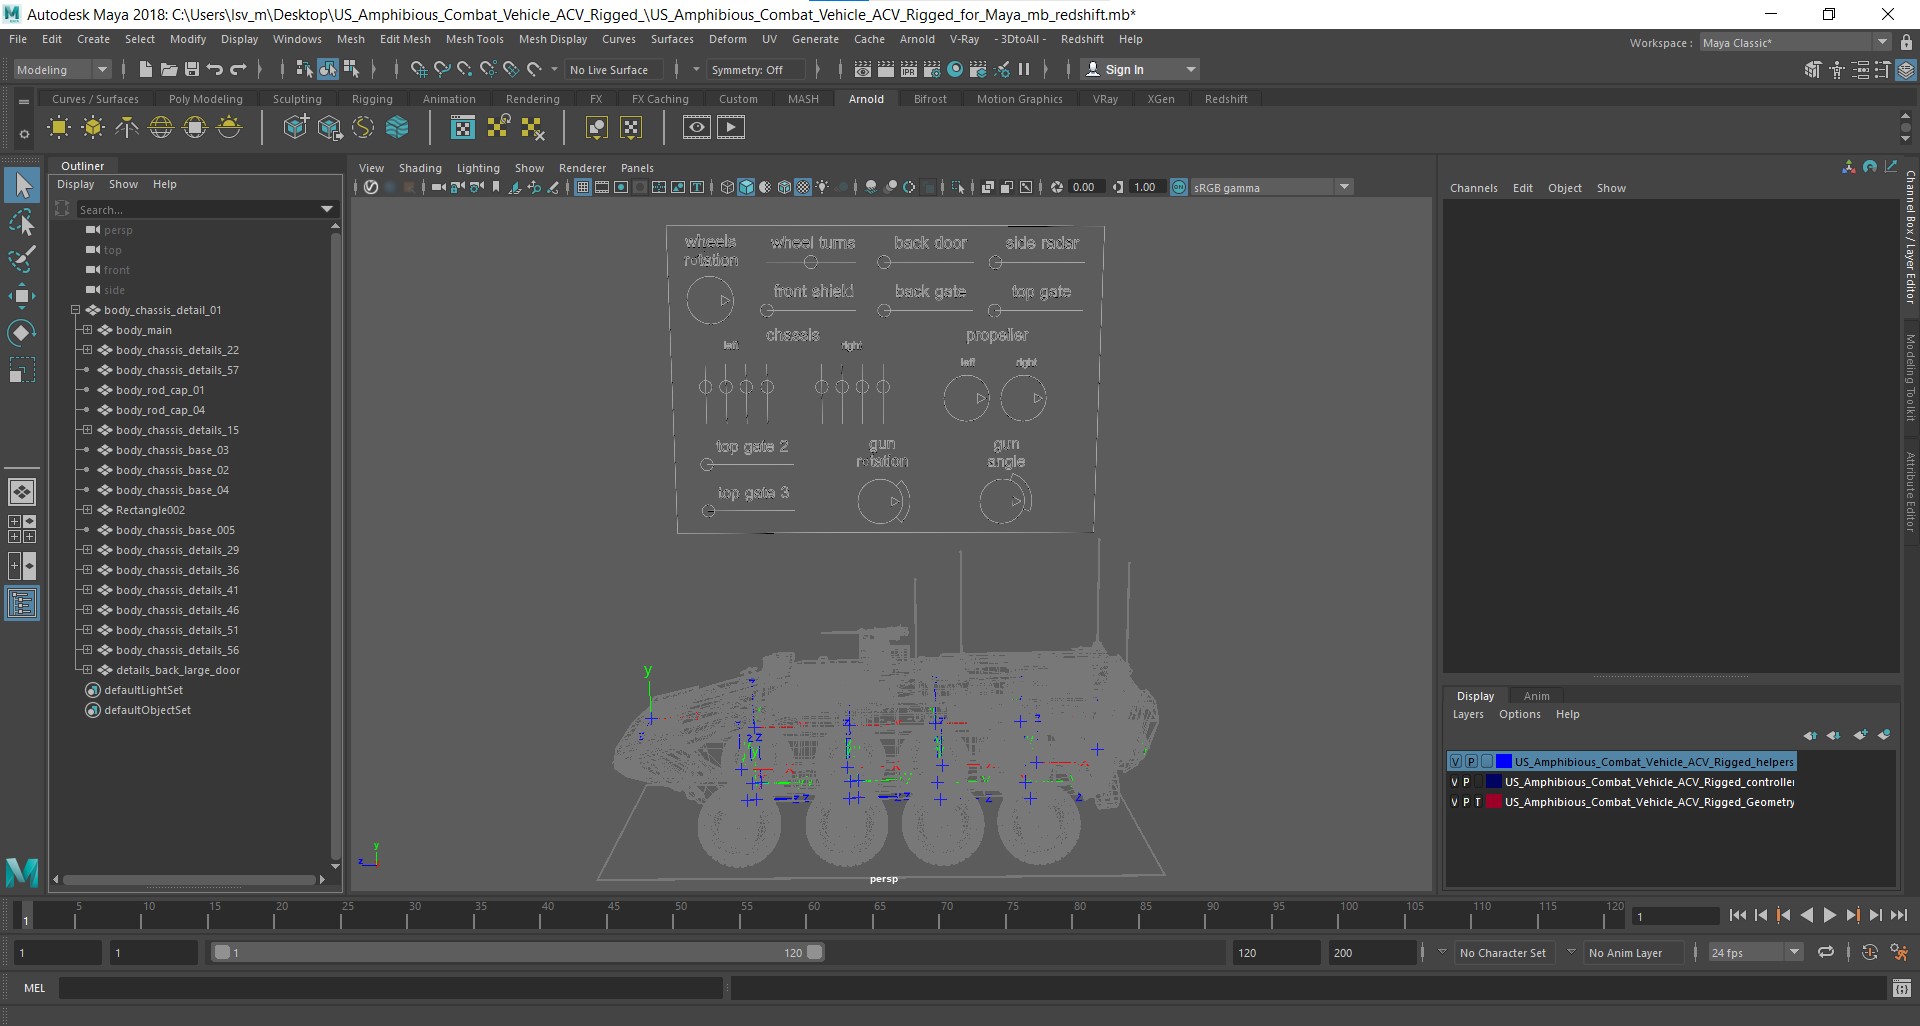This screenshot has height=1026, width=1920.
Task: Click the blue helpers layer color swatch
Action: click(x=1503, y=762)
